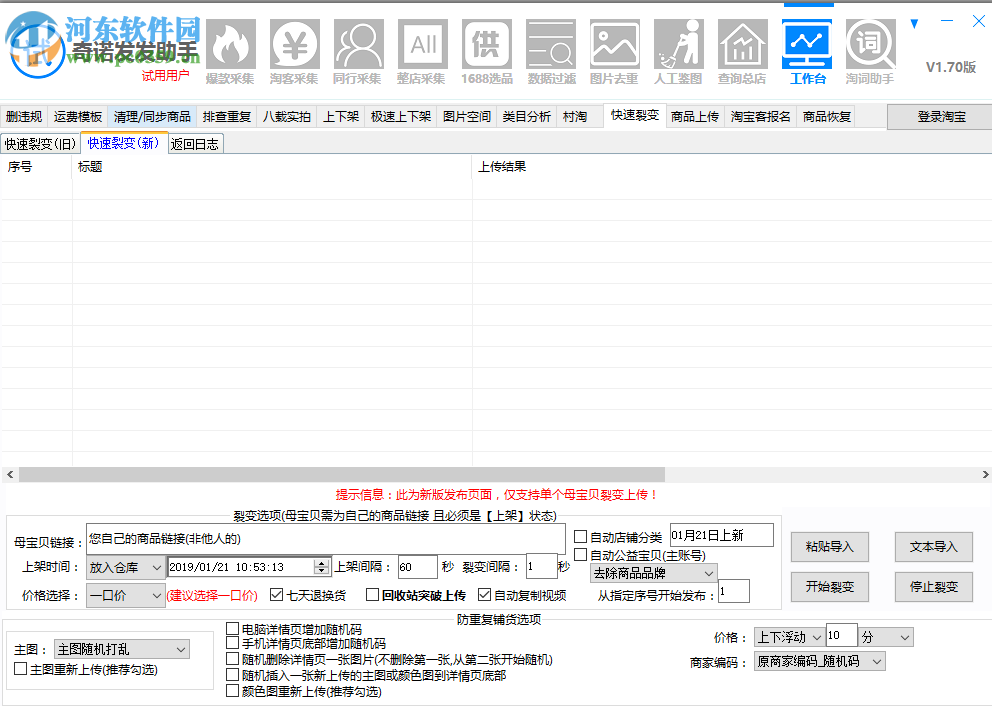Open the 商品上传 tab
The width and height of the screenshot is (992, 706).
(x=695, y=116)
